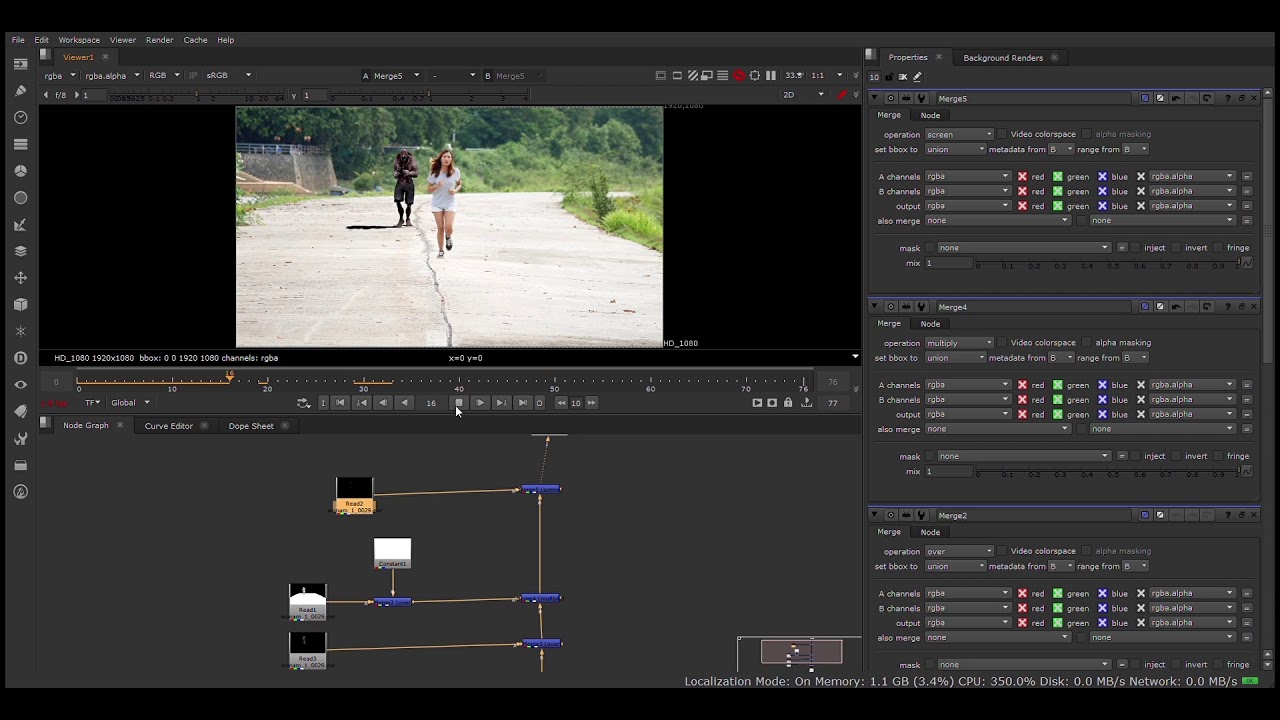
Task: Click the Merge5 center node icon
Action: (890, 98)
